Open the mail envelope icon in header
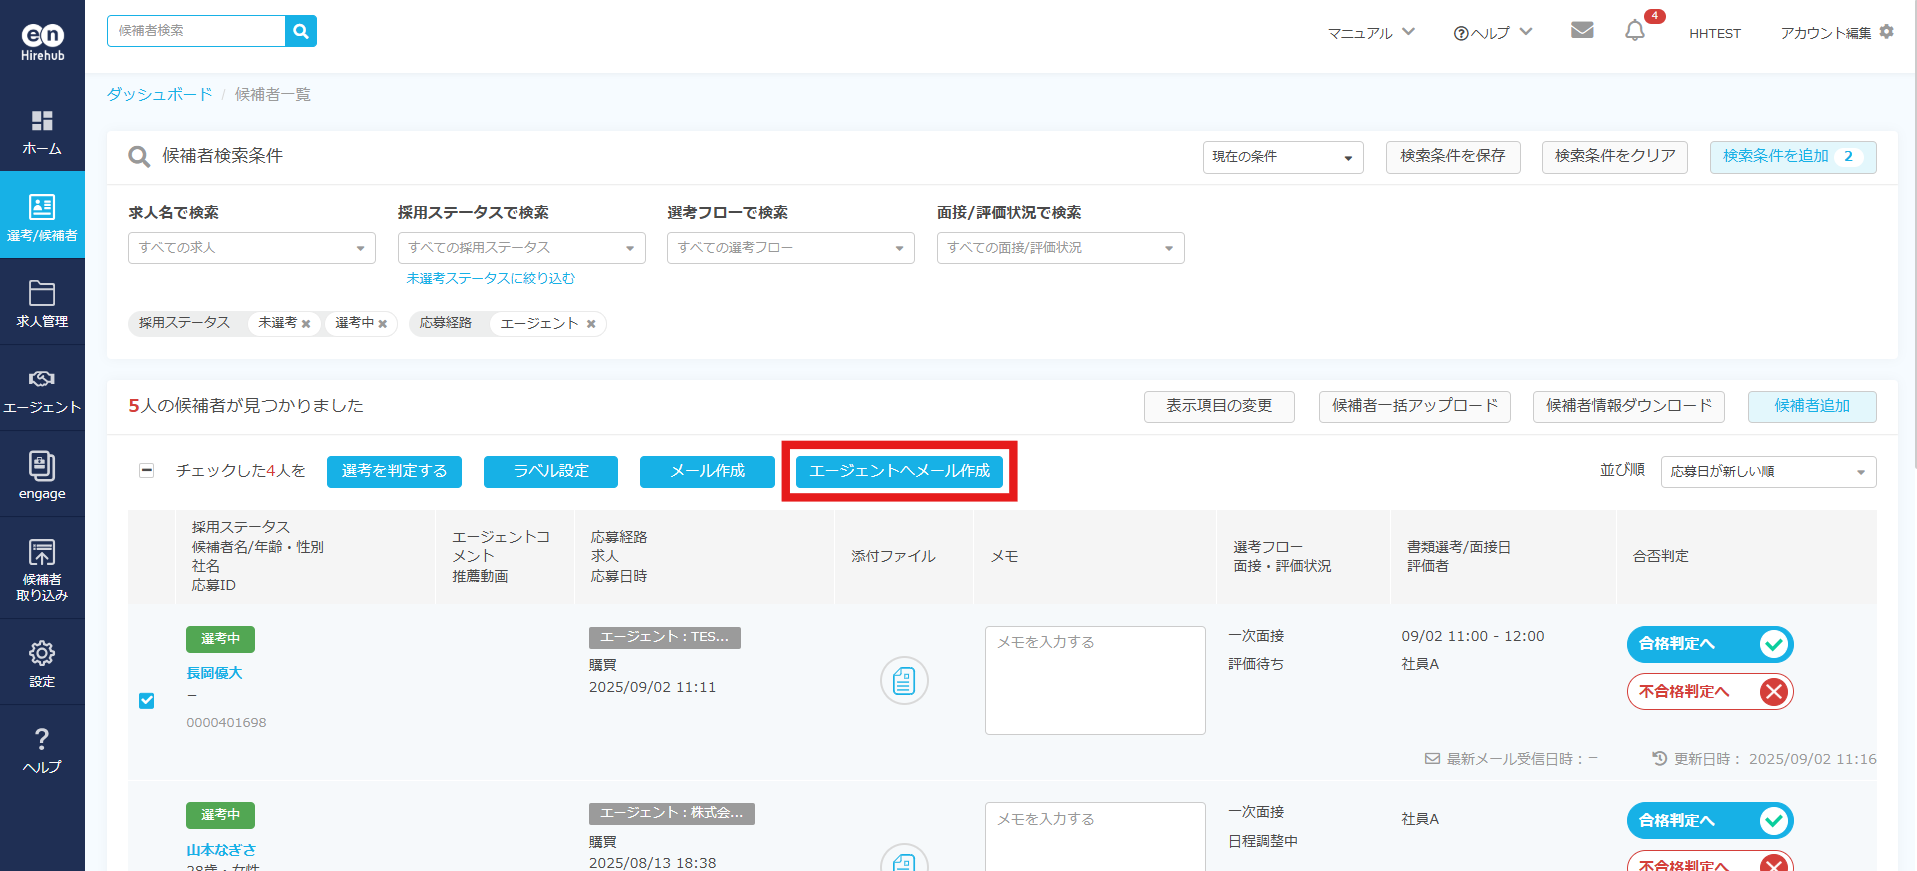 (1582, 31)
